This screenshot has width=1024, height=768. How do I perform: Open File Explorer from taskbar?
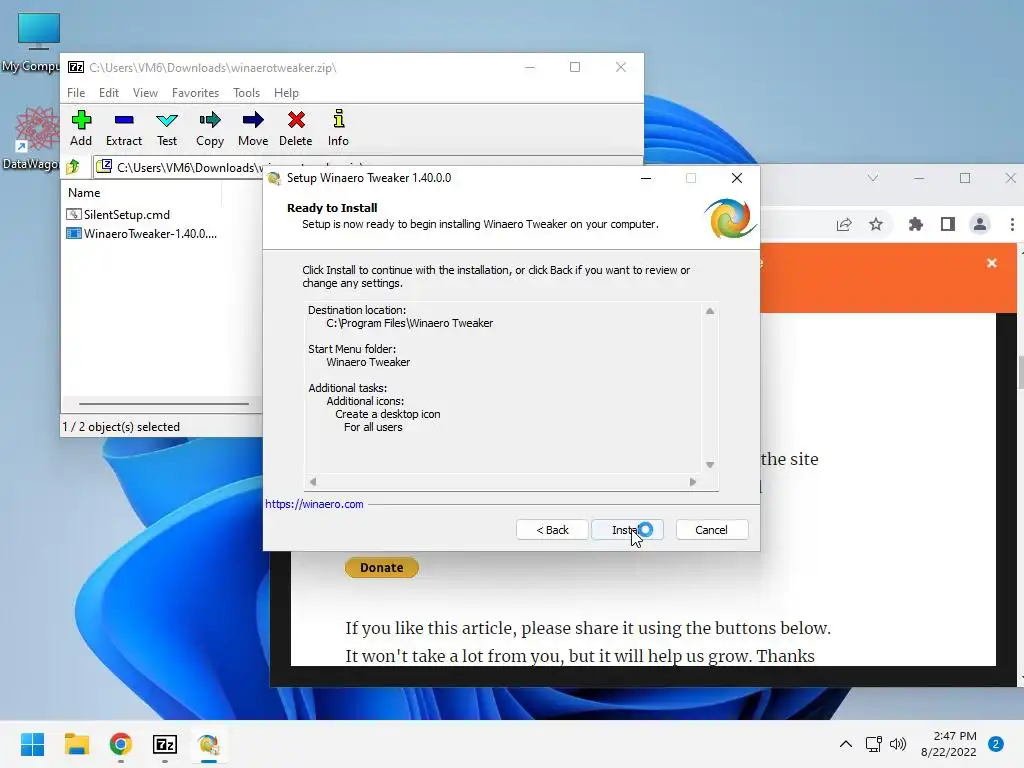(x=76, y=744)
